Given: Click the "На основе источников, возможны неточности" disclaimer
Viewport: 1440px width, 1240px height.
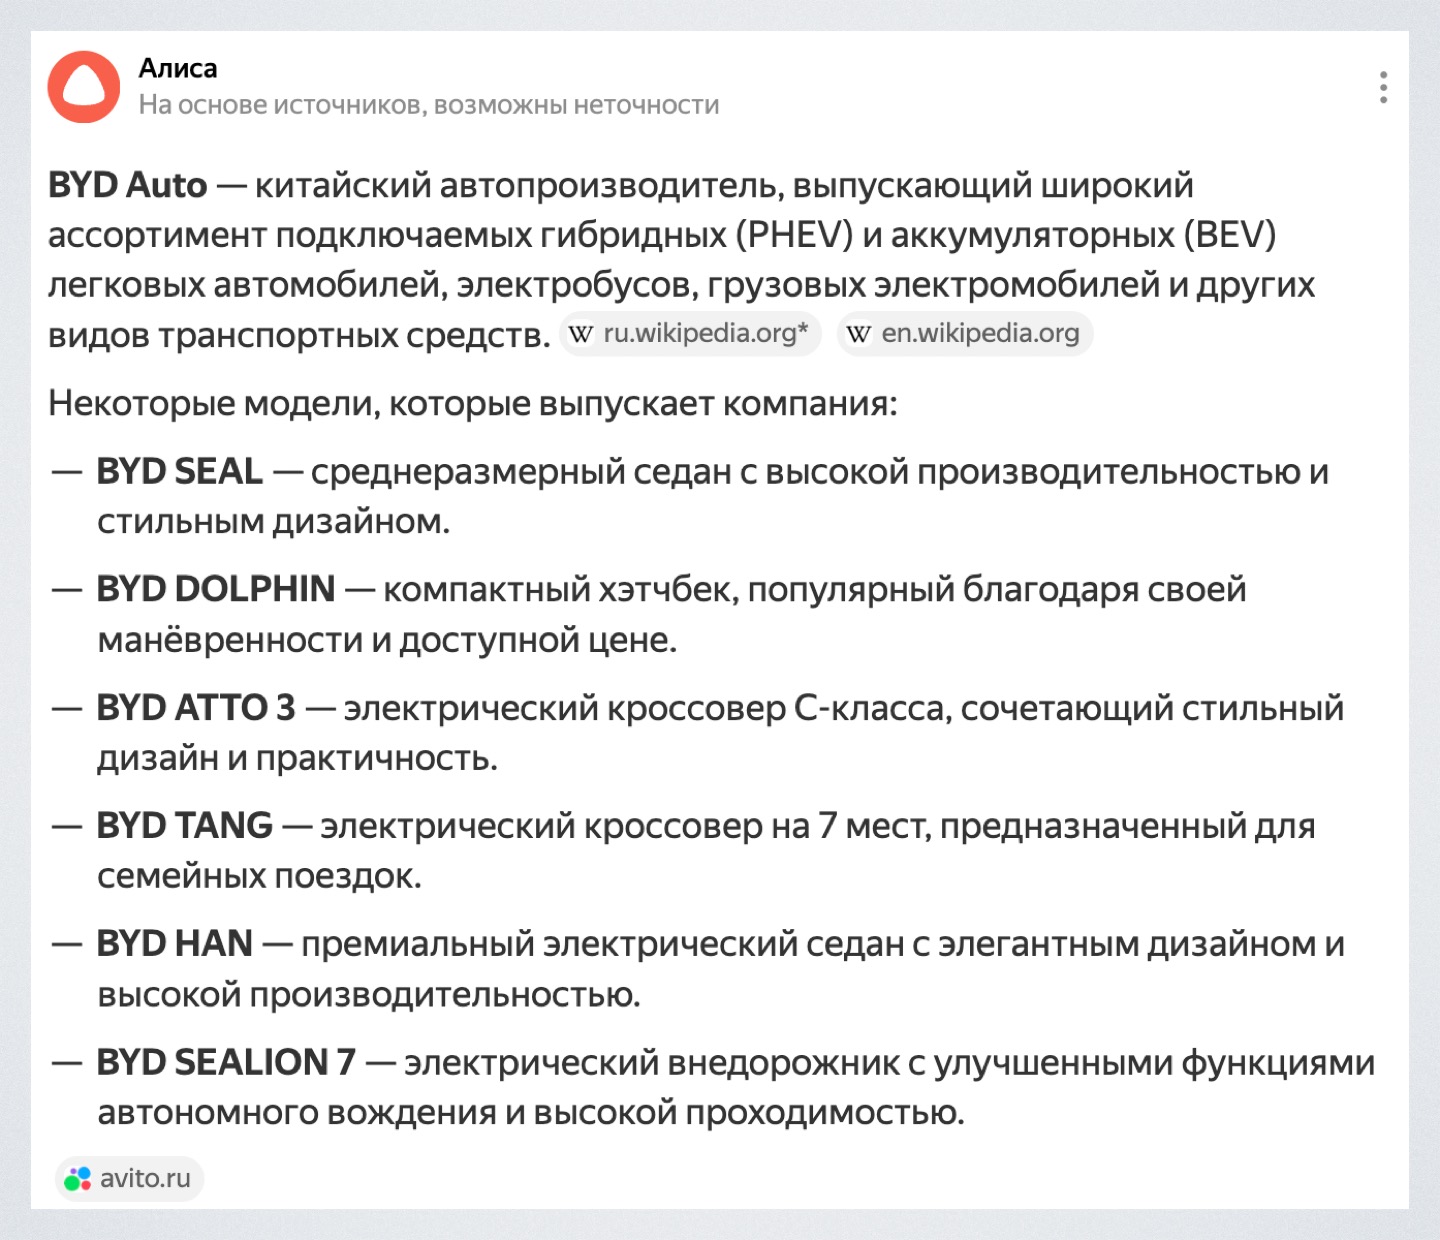Looking at the screenshot, I should [429, 105].
